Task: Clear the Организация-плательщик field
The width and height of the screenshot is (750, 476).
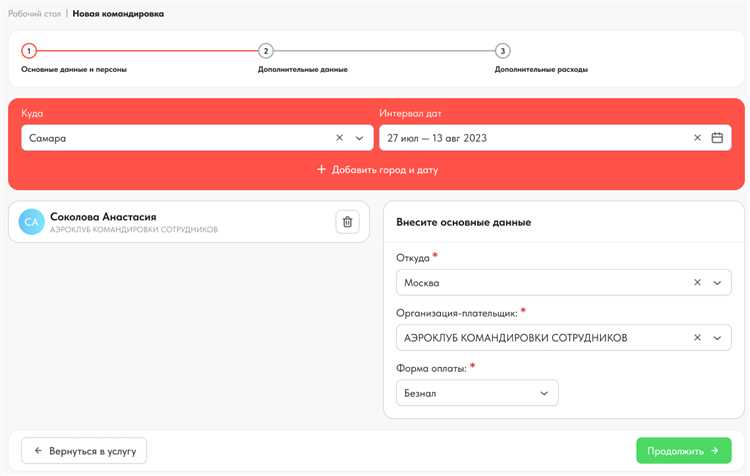Action: click(x=697, y=337)
